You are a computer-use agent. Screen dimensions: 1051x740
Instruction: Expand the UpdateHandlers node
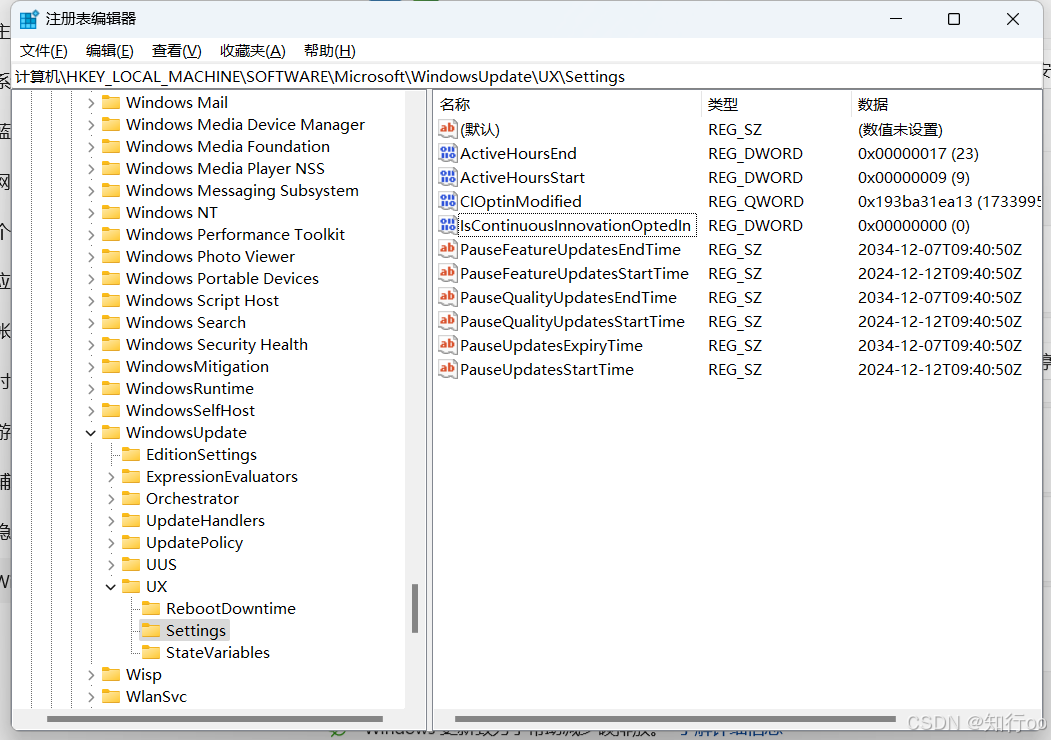[111, 521]
